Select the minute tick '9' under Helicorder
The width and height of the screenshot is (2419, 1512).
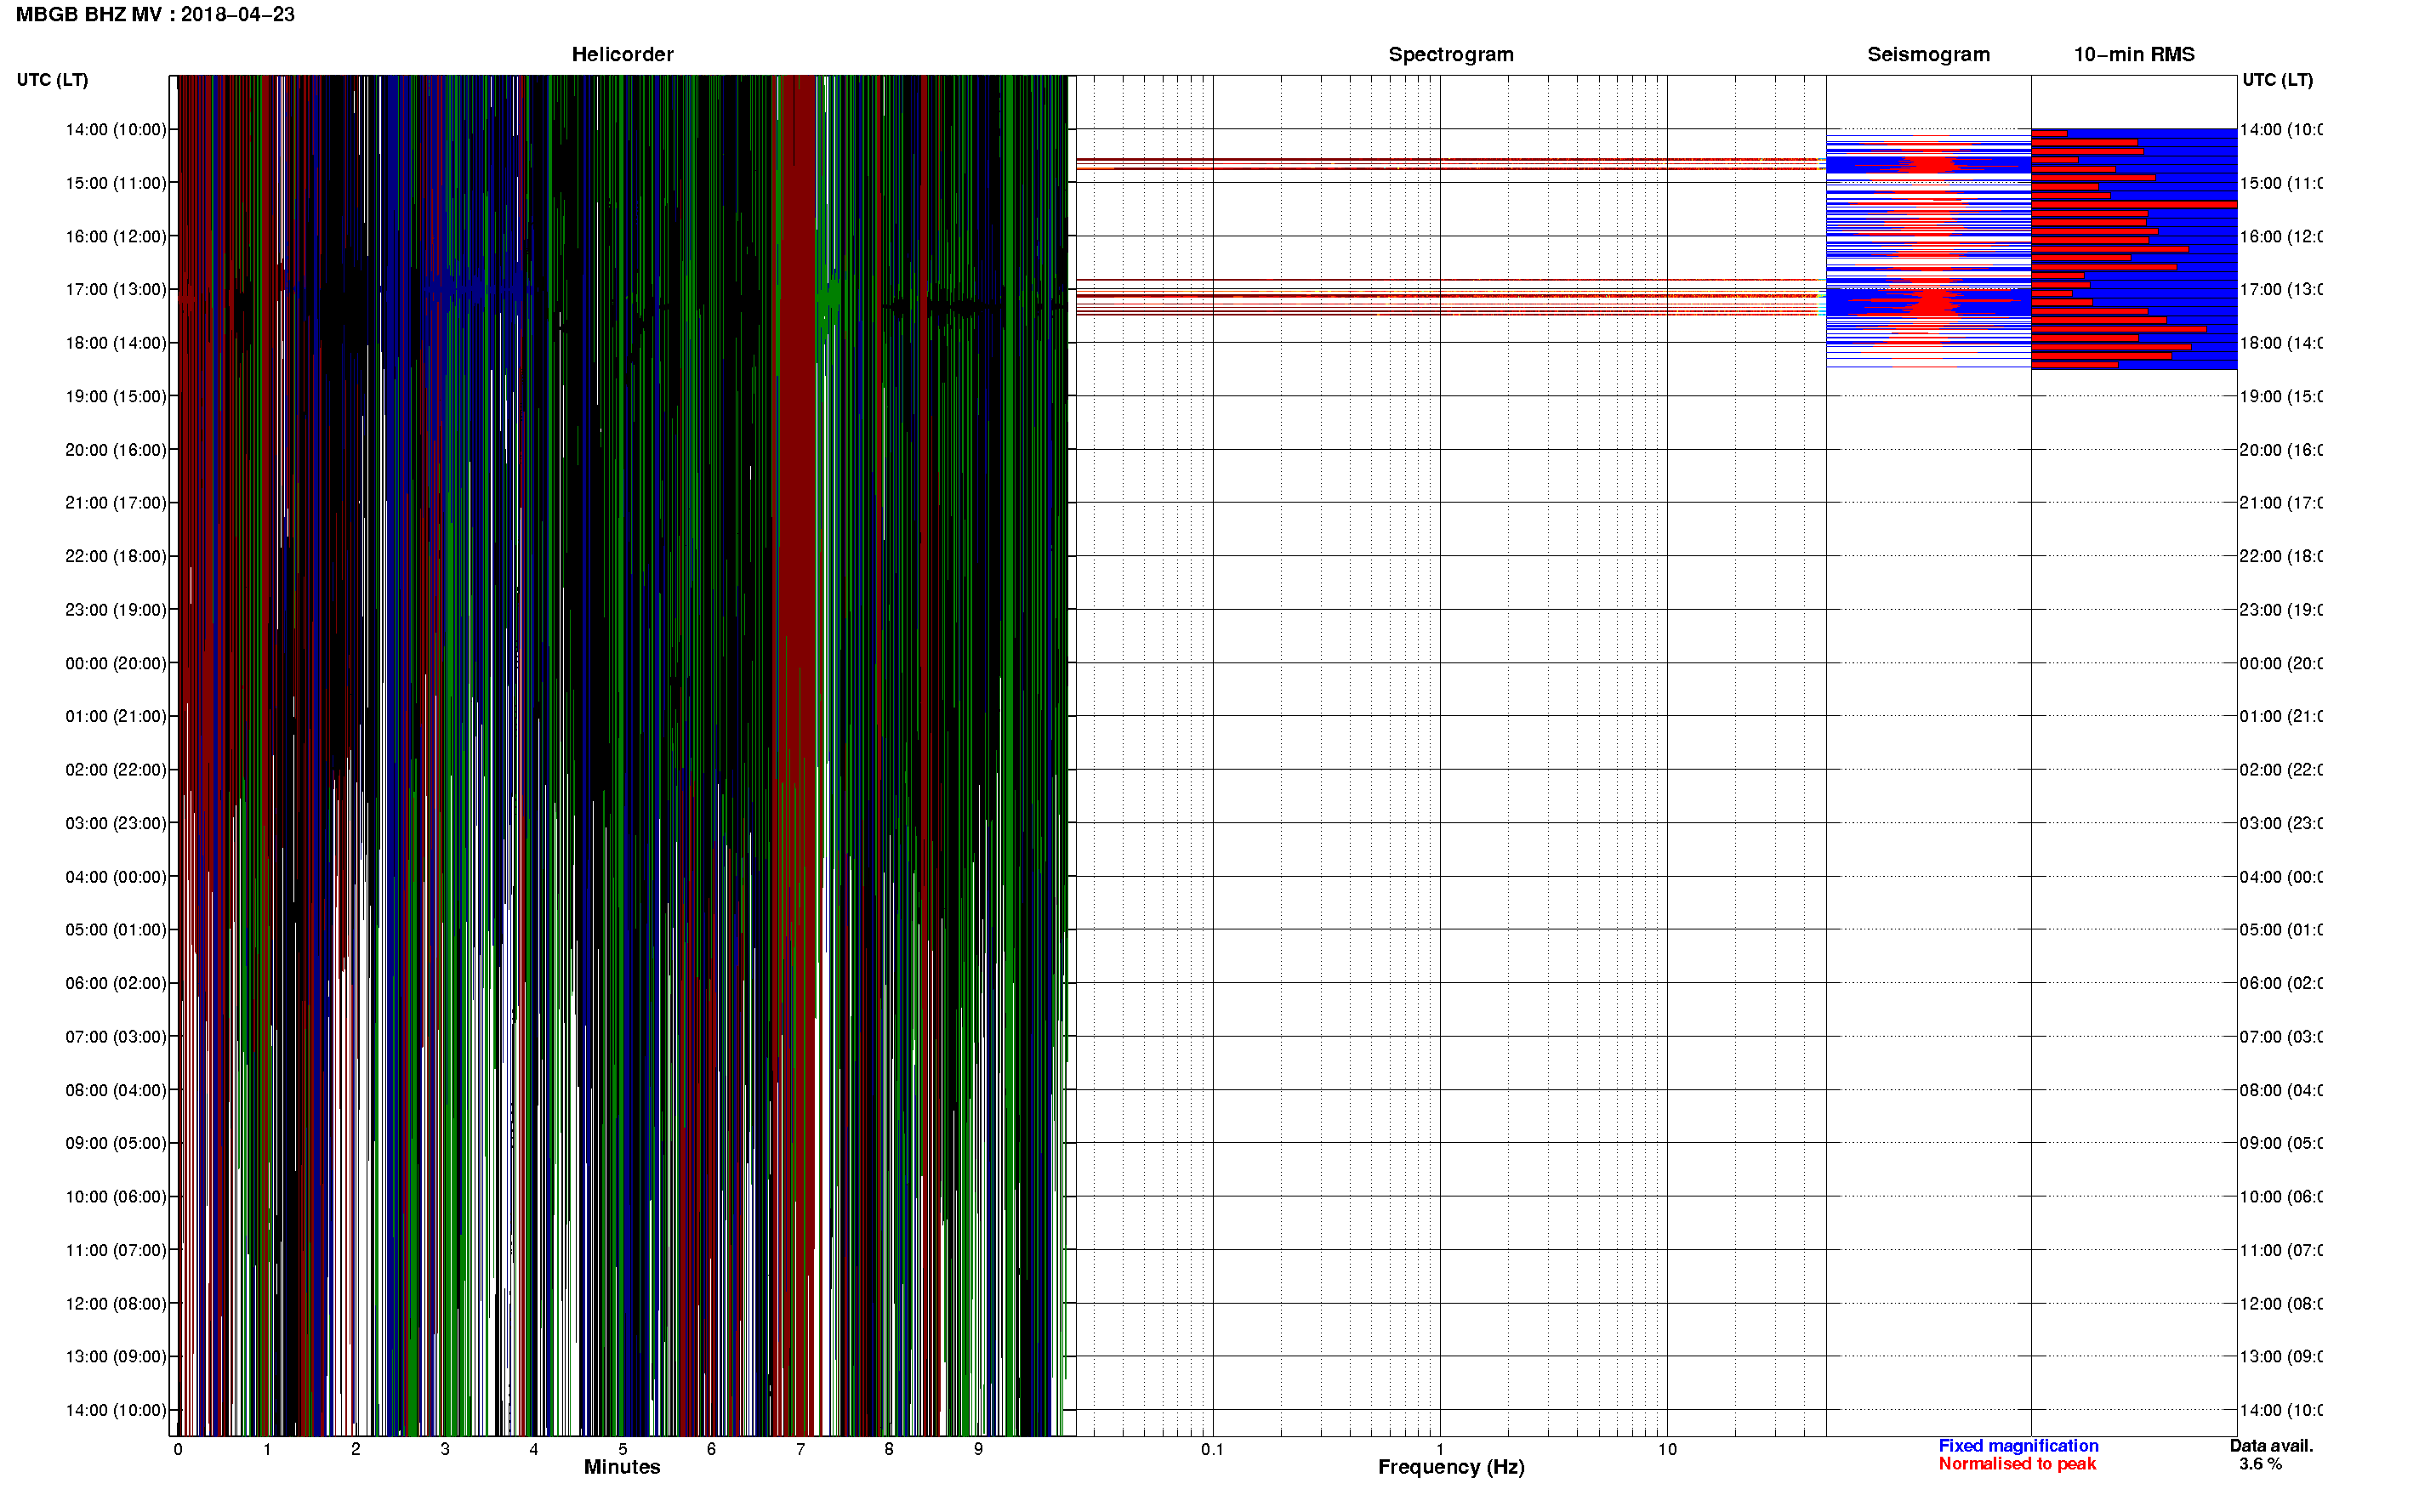(978, 1449)
